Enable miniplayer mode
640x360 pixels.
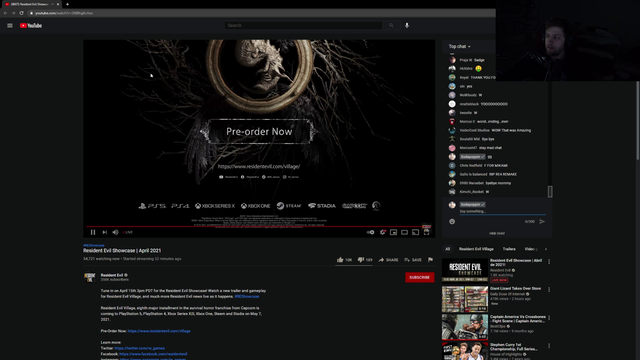[x=393, y=232]
